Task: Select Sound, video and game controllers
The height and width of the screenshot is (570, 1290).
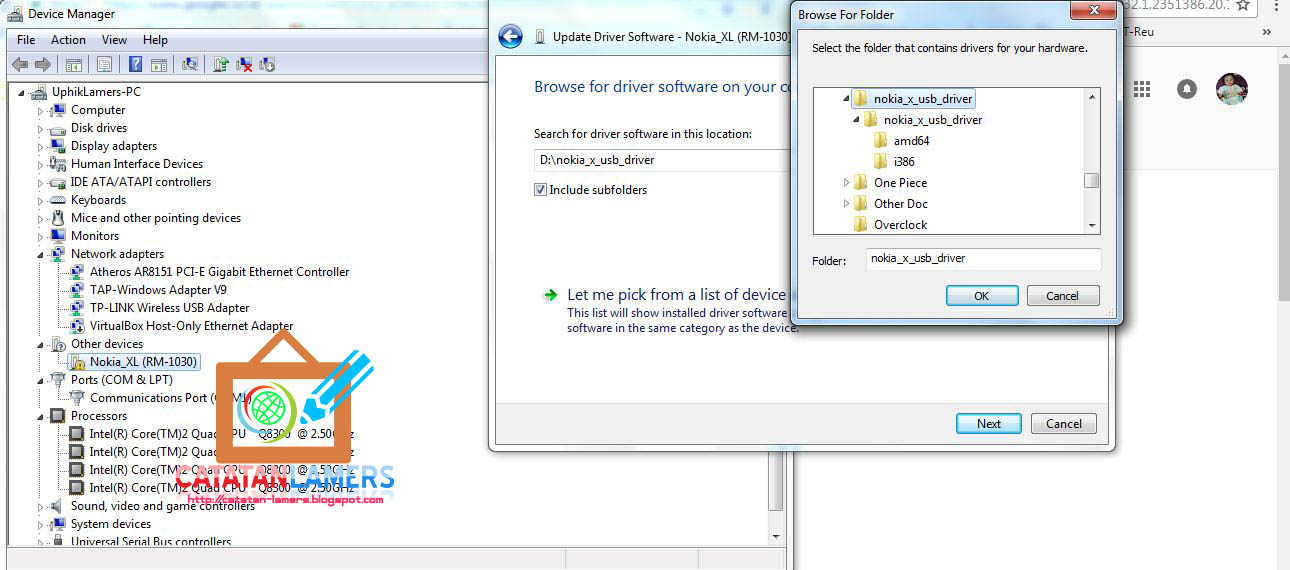Action: click(x=163, y=506)
